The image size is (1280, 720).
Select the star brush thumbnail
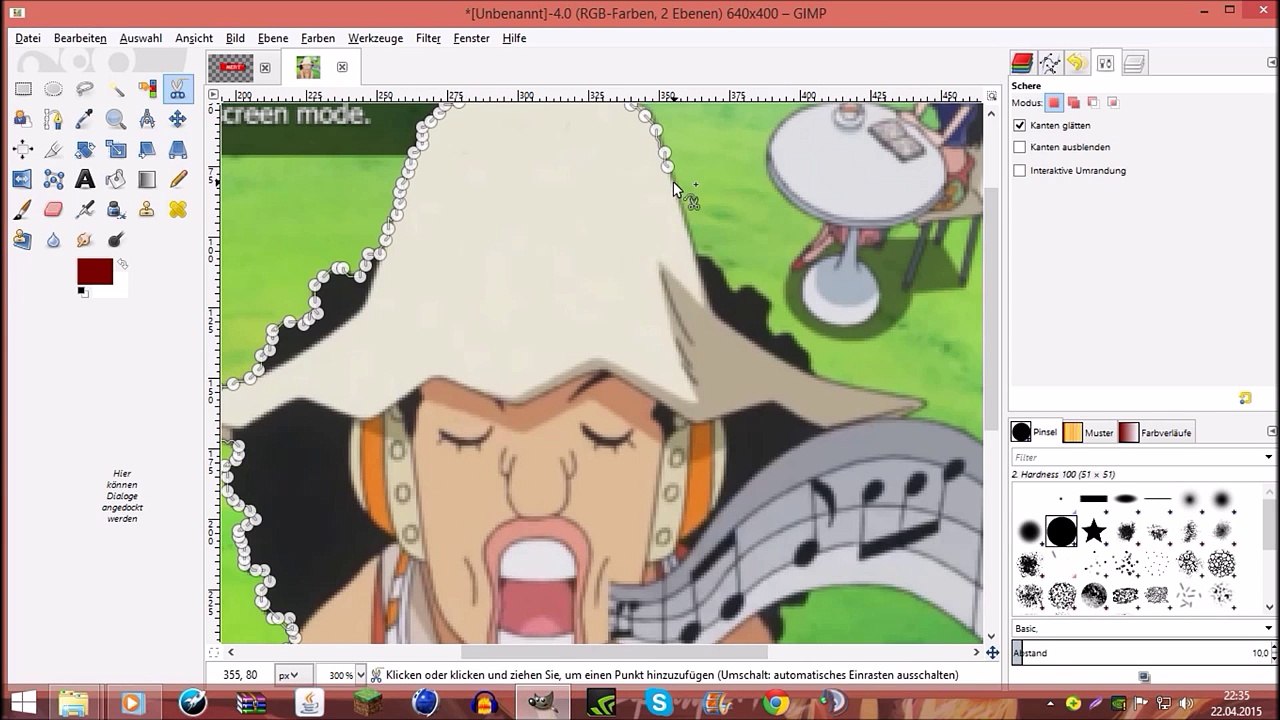[x=1094, y=531]
